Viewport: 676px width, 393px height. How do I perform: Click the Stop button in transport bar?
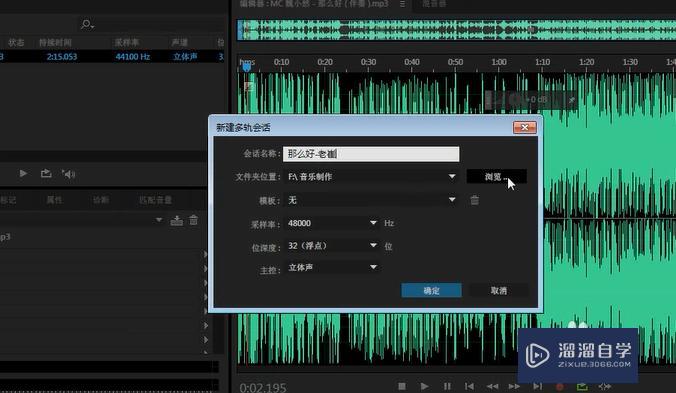click(402, 387)
